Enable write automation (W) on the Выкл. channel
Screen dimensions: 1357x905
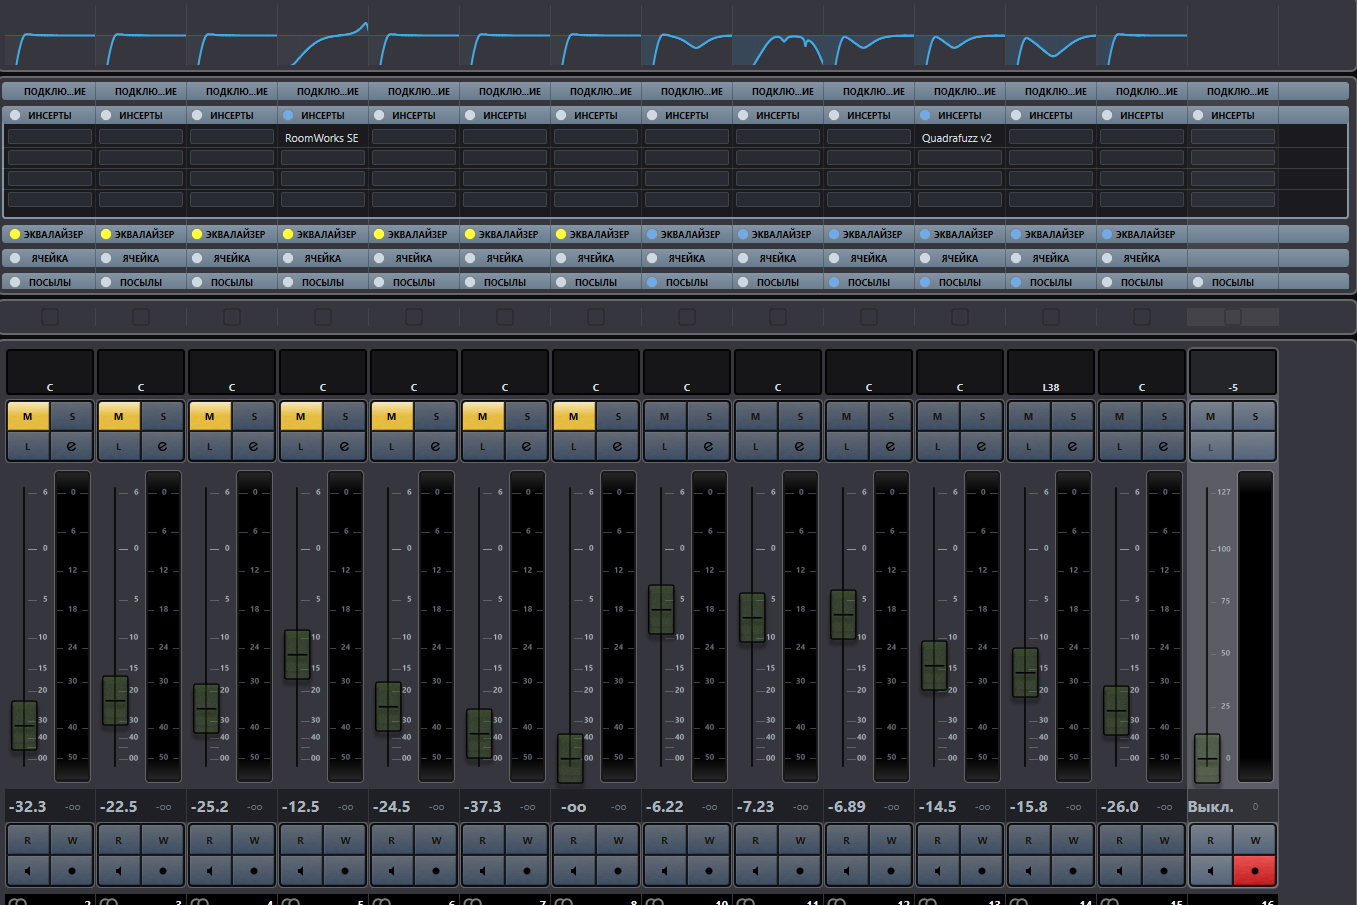tap(1255, 841)
